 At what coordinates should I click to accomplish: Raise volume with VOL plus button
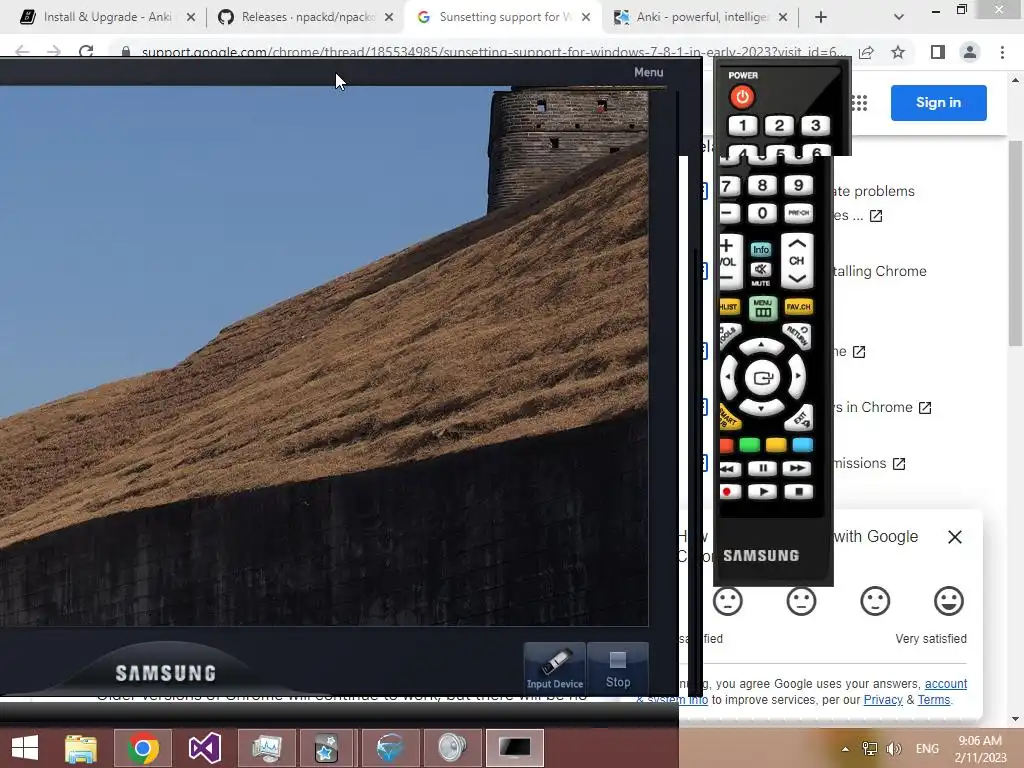click(x=727, y=246)
